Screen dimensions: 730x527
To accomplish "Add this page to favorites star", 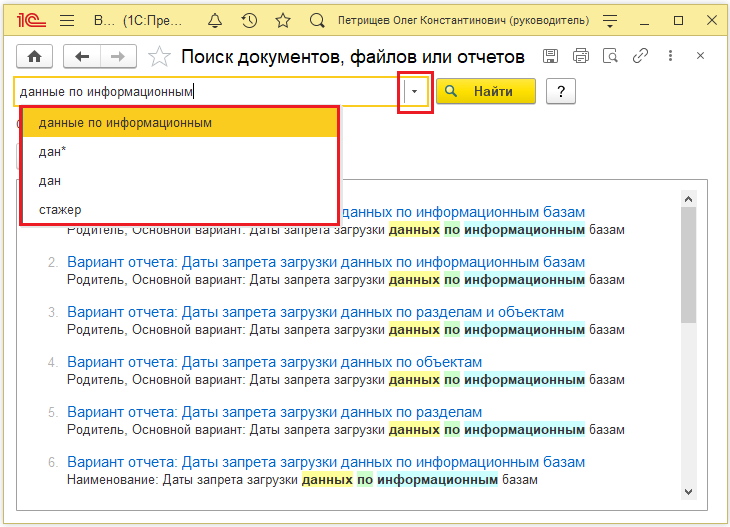I will point(159,57).
